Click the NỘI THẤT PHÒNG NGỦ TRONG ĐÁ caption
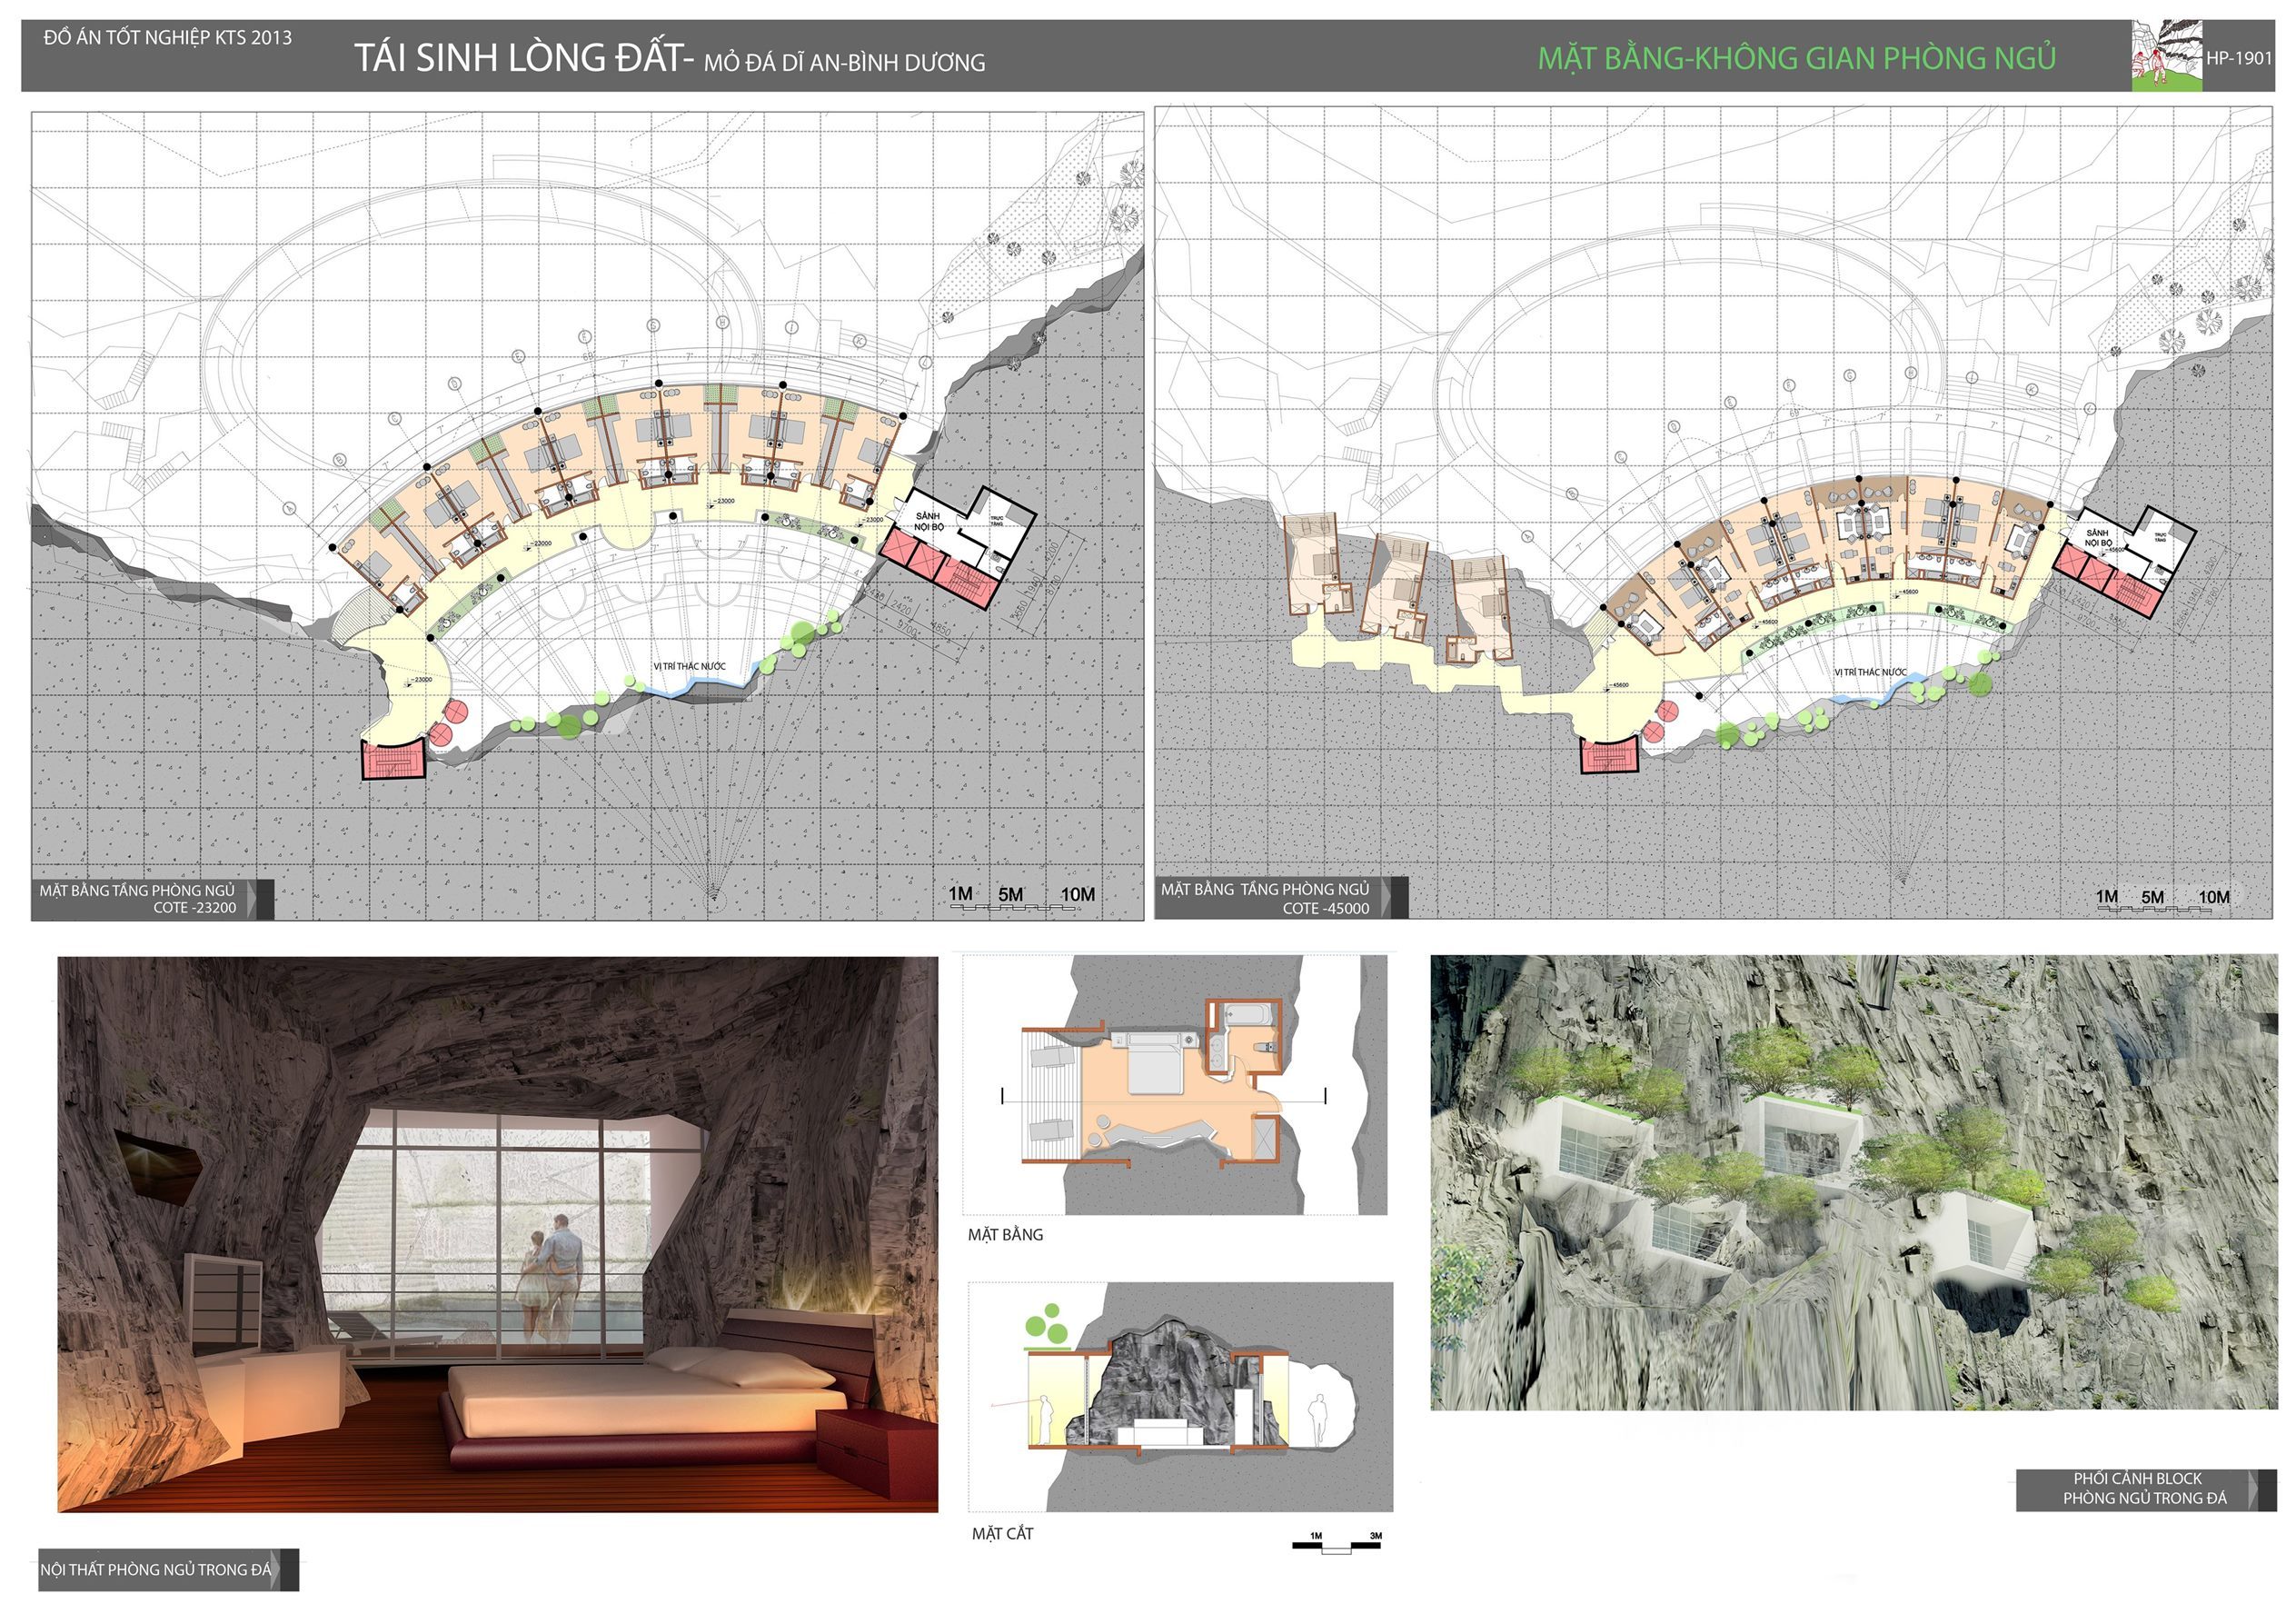This screenshot has height=1624, width=2296. pos(156,1569)
